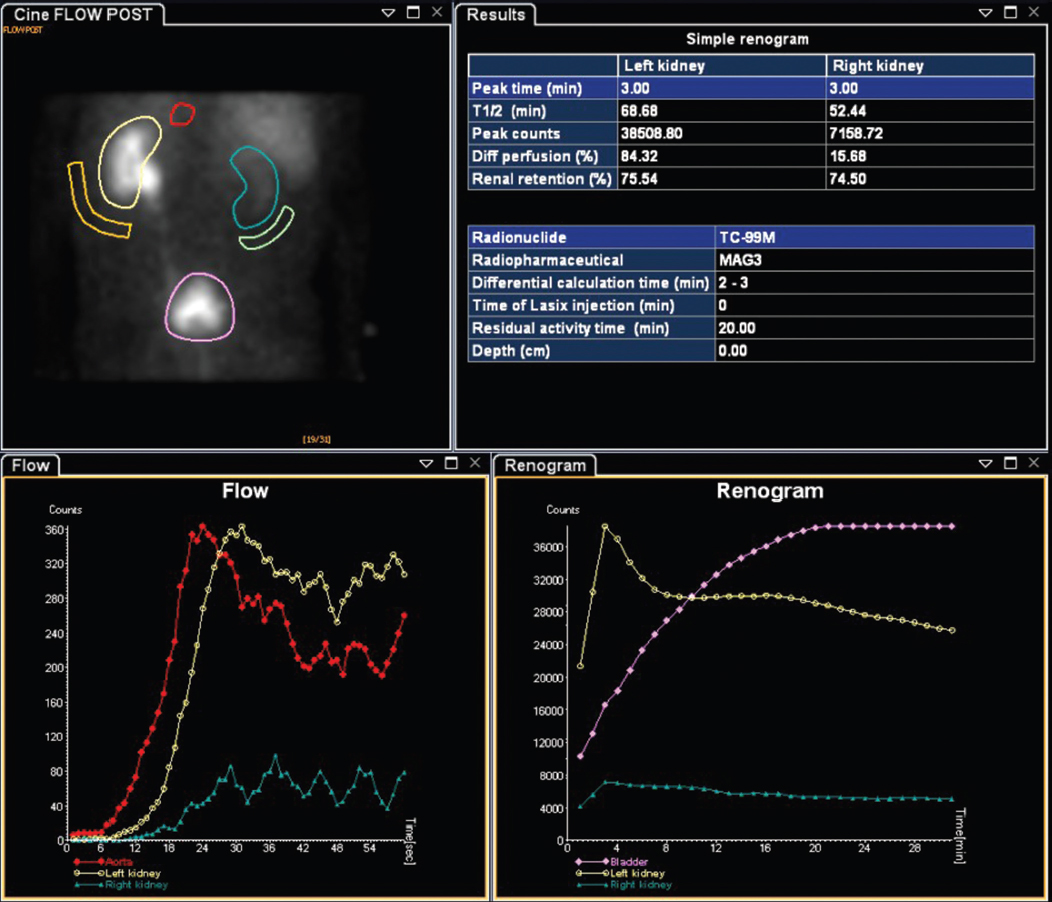Maximize the Results panel

(1010, 13)
